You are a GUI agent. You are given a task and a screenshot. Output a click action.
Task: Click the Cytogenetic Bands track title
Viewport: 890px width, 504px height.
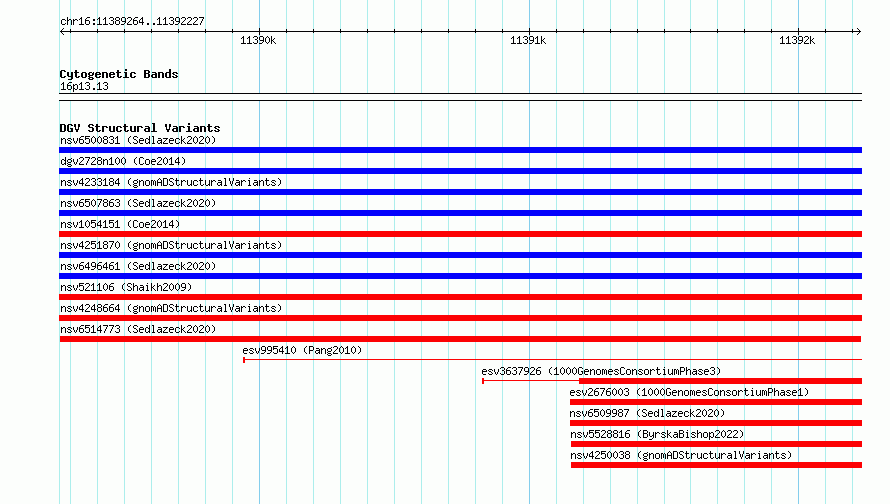click(x=119, y=74)
